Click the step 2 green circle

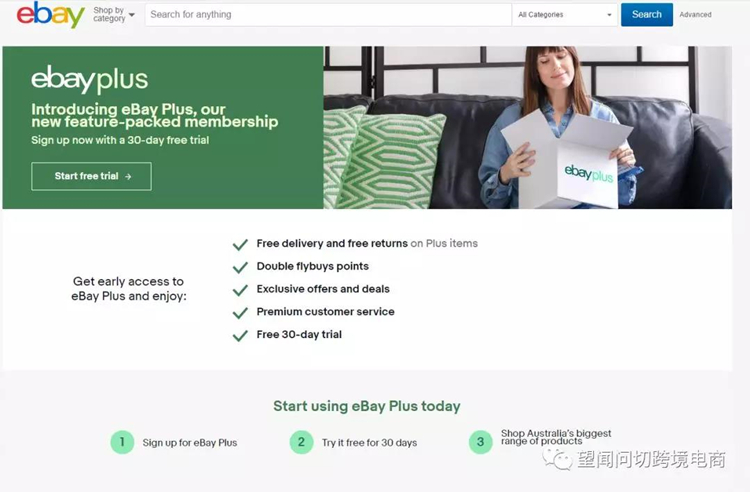coord(301,442)
